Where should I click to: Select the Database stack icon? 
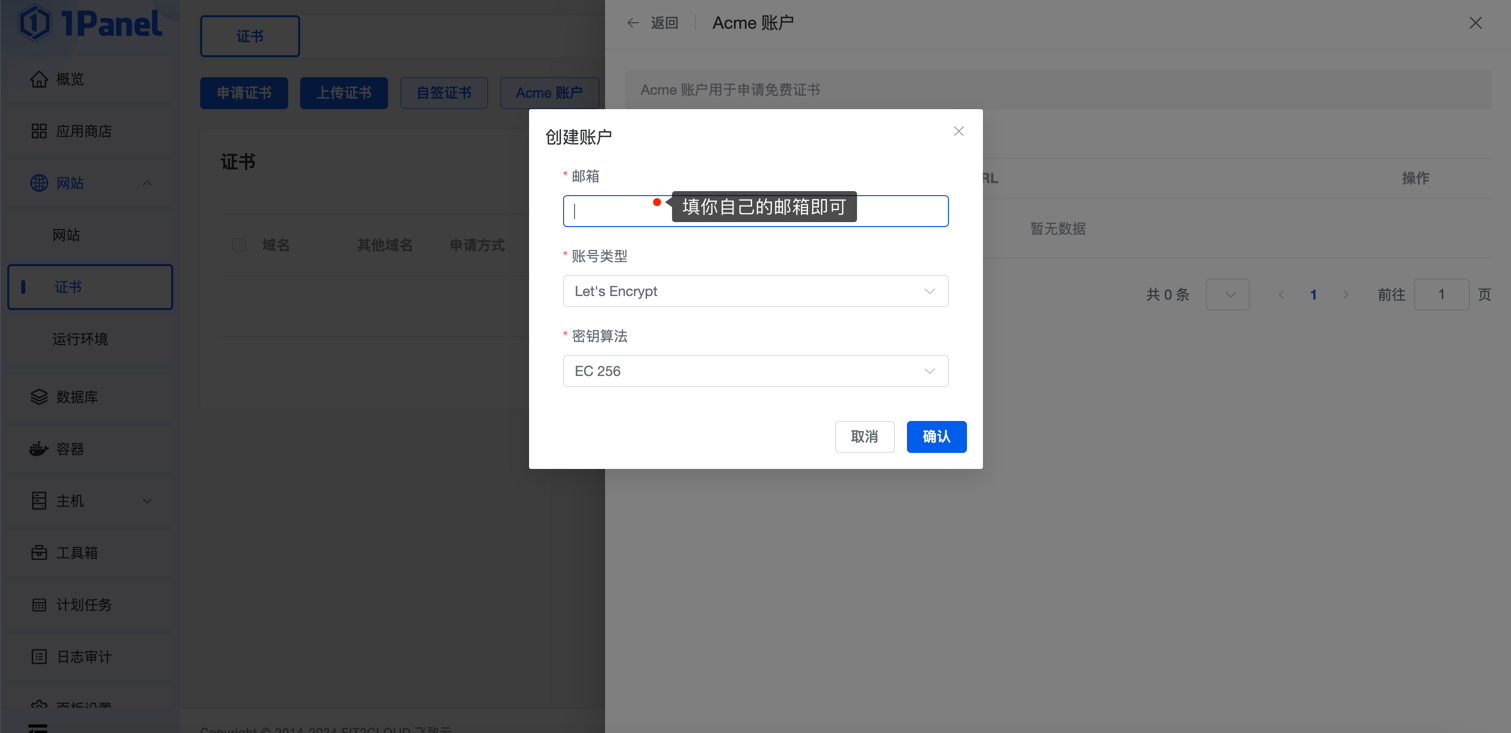click(39, 397)
